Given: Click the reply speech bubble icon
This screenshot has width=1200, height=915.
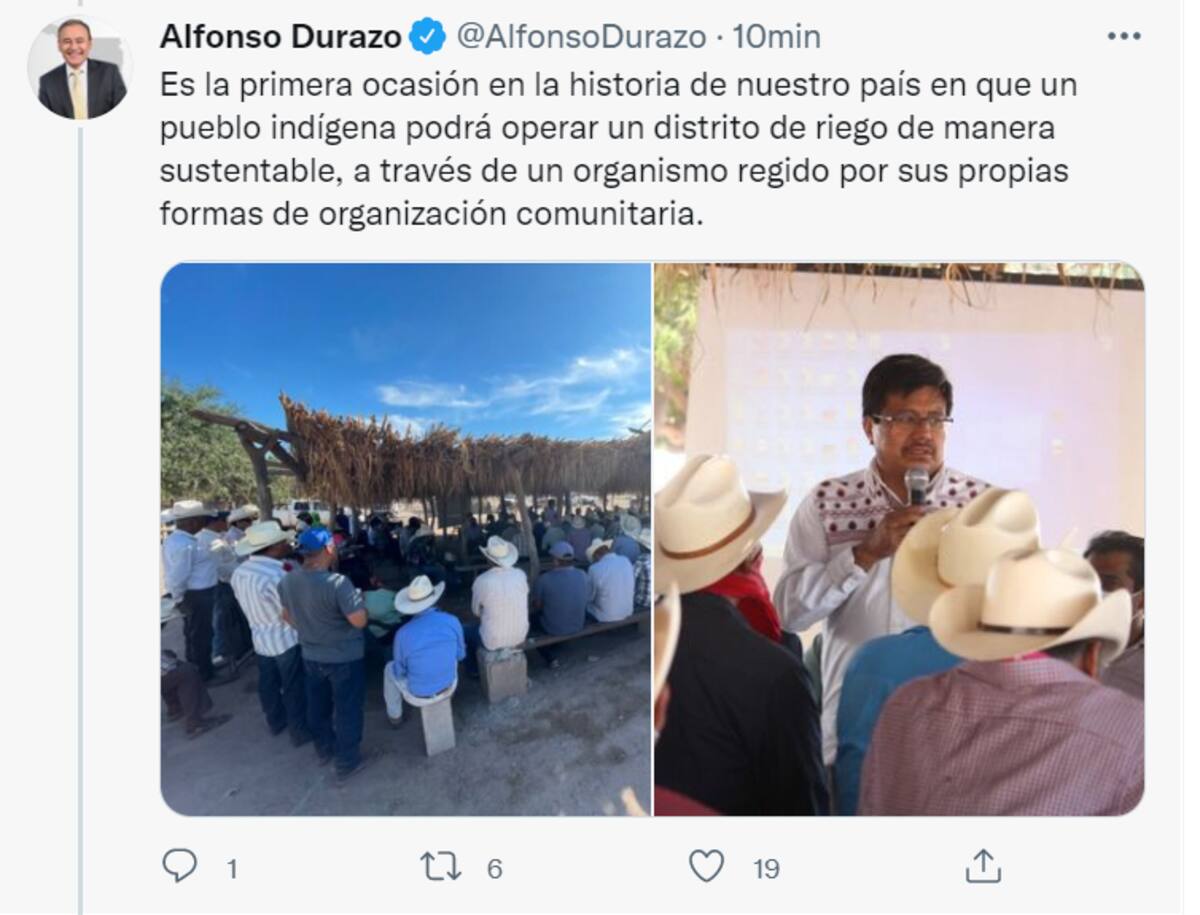Looking at the screenshot, I should tap(179, 866).
